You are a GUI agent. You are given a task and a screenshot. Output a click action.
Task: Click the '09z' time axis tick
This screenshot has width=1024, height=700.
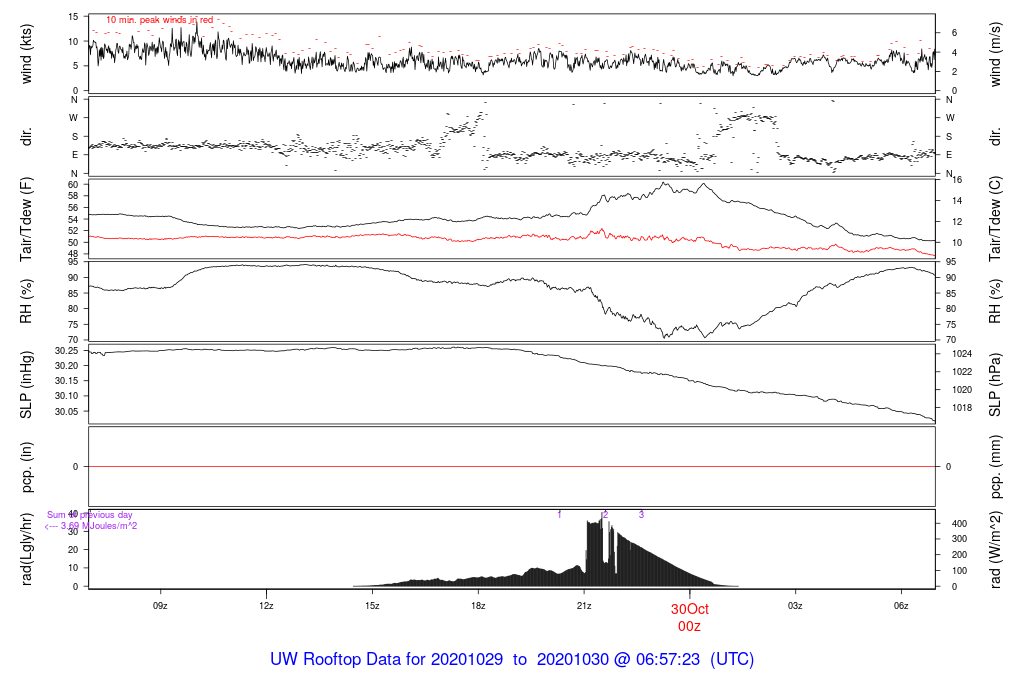point(160,606)
